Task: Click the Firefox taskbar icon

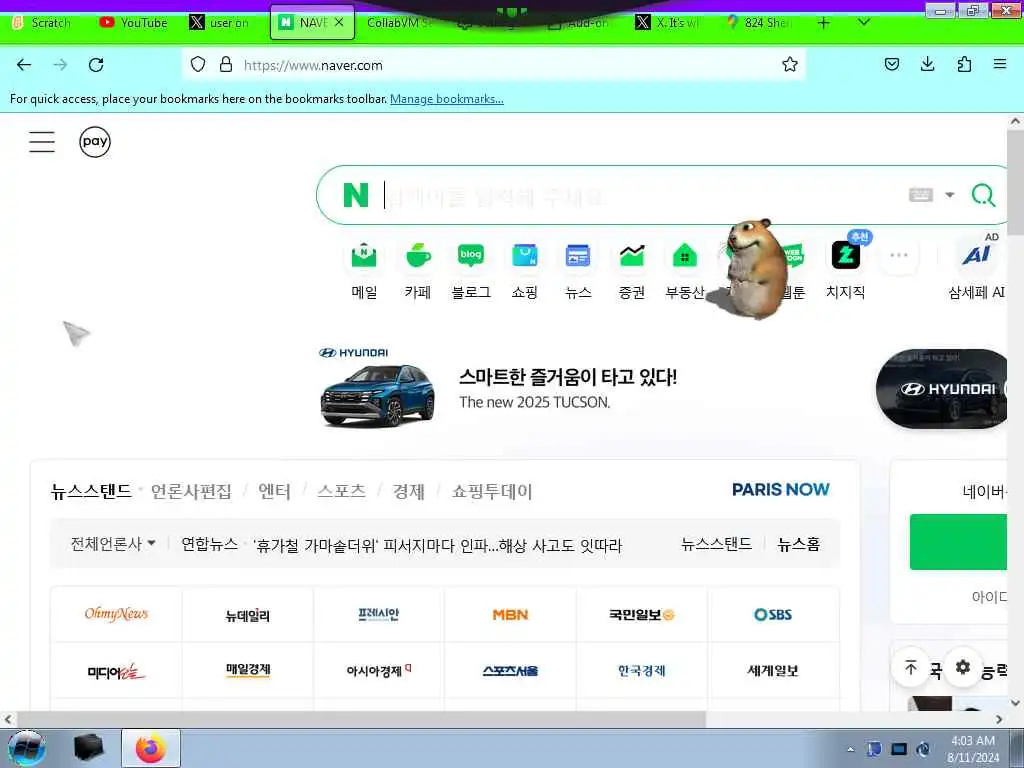Action: click(151, 748)
